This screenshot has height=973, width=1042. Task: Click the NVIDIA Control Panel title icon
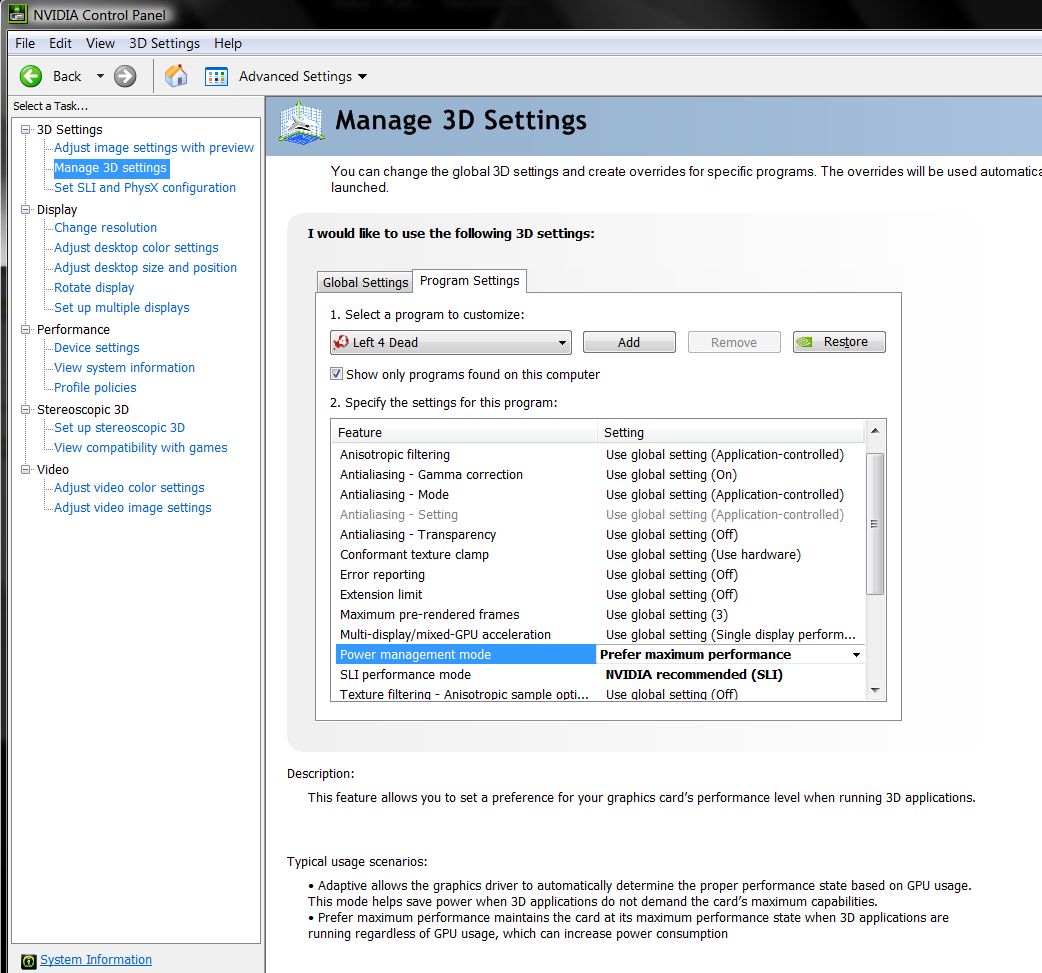(18, 14)
